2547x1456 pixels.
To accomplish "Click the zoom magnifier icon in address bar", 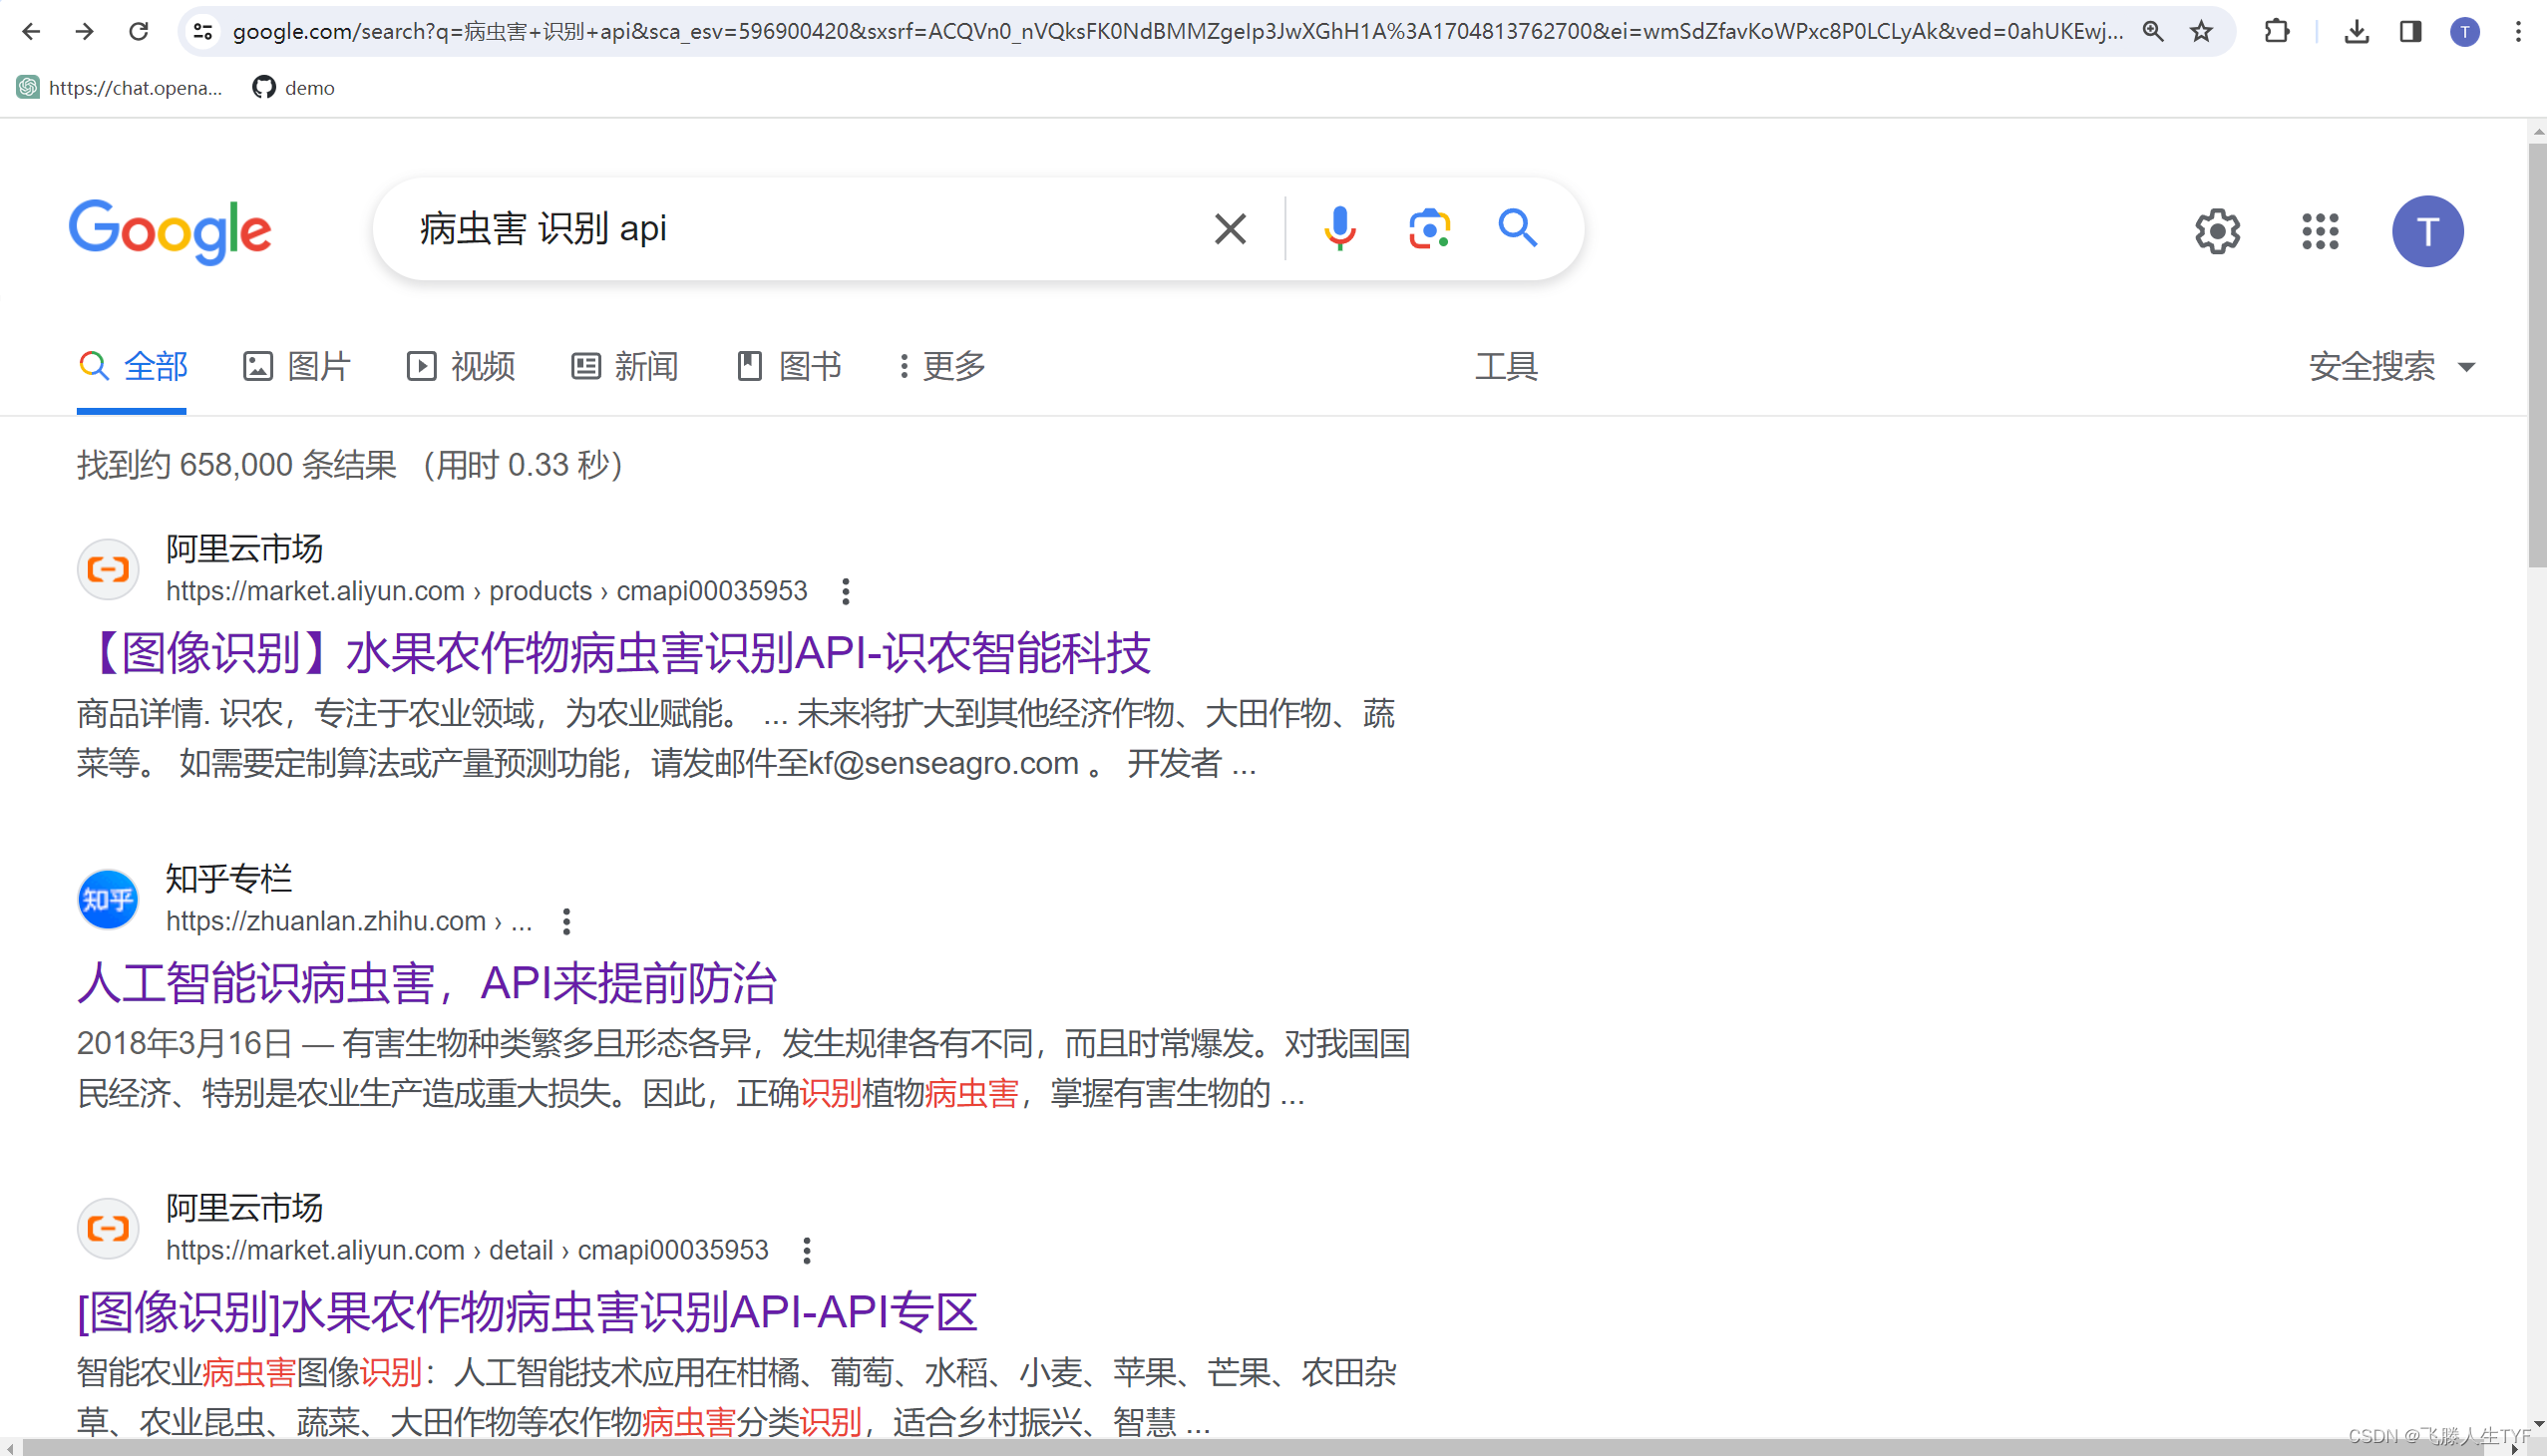I will (2153, 31).
